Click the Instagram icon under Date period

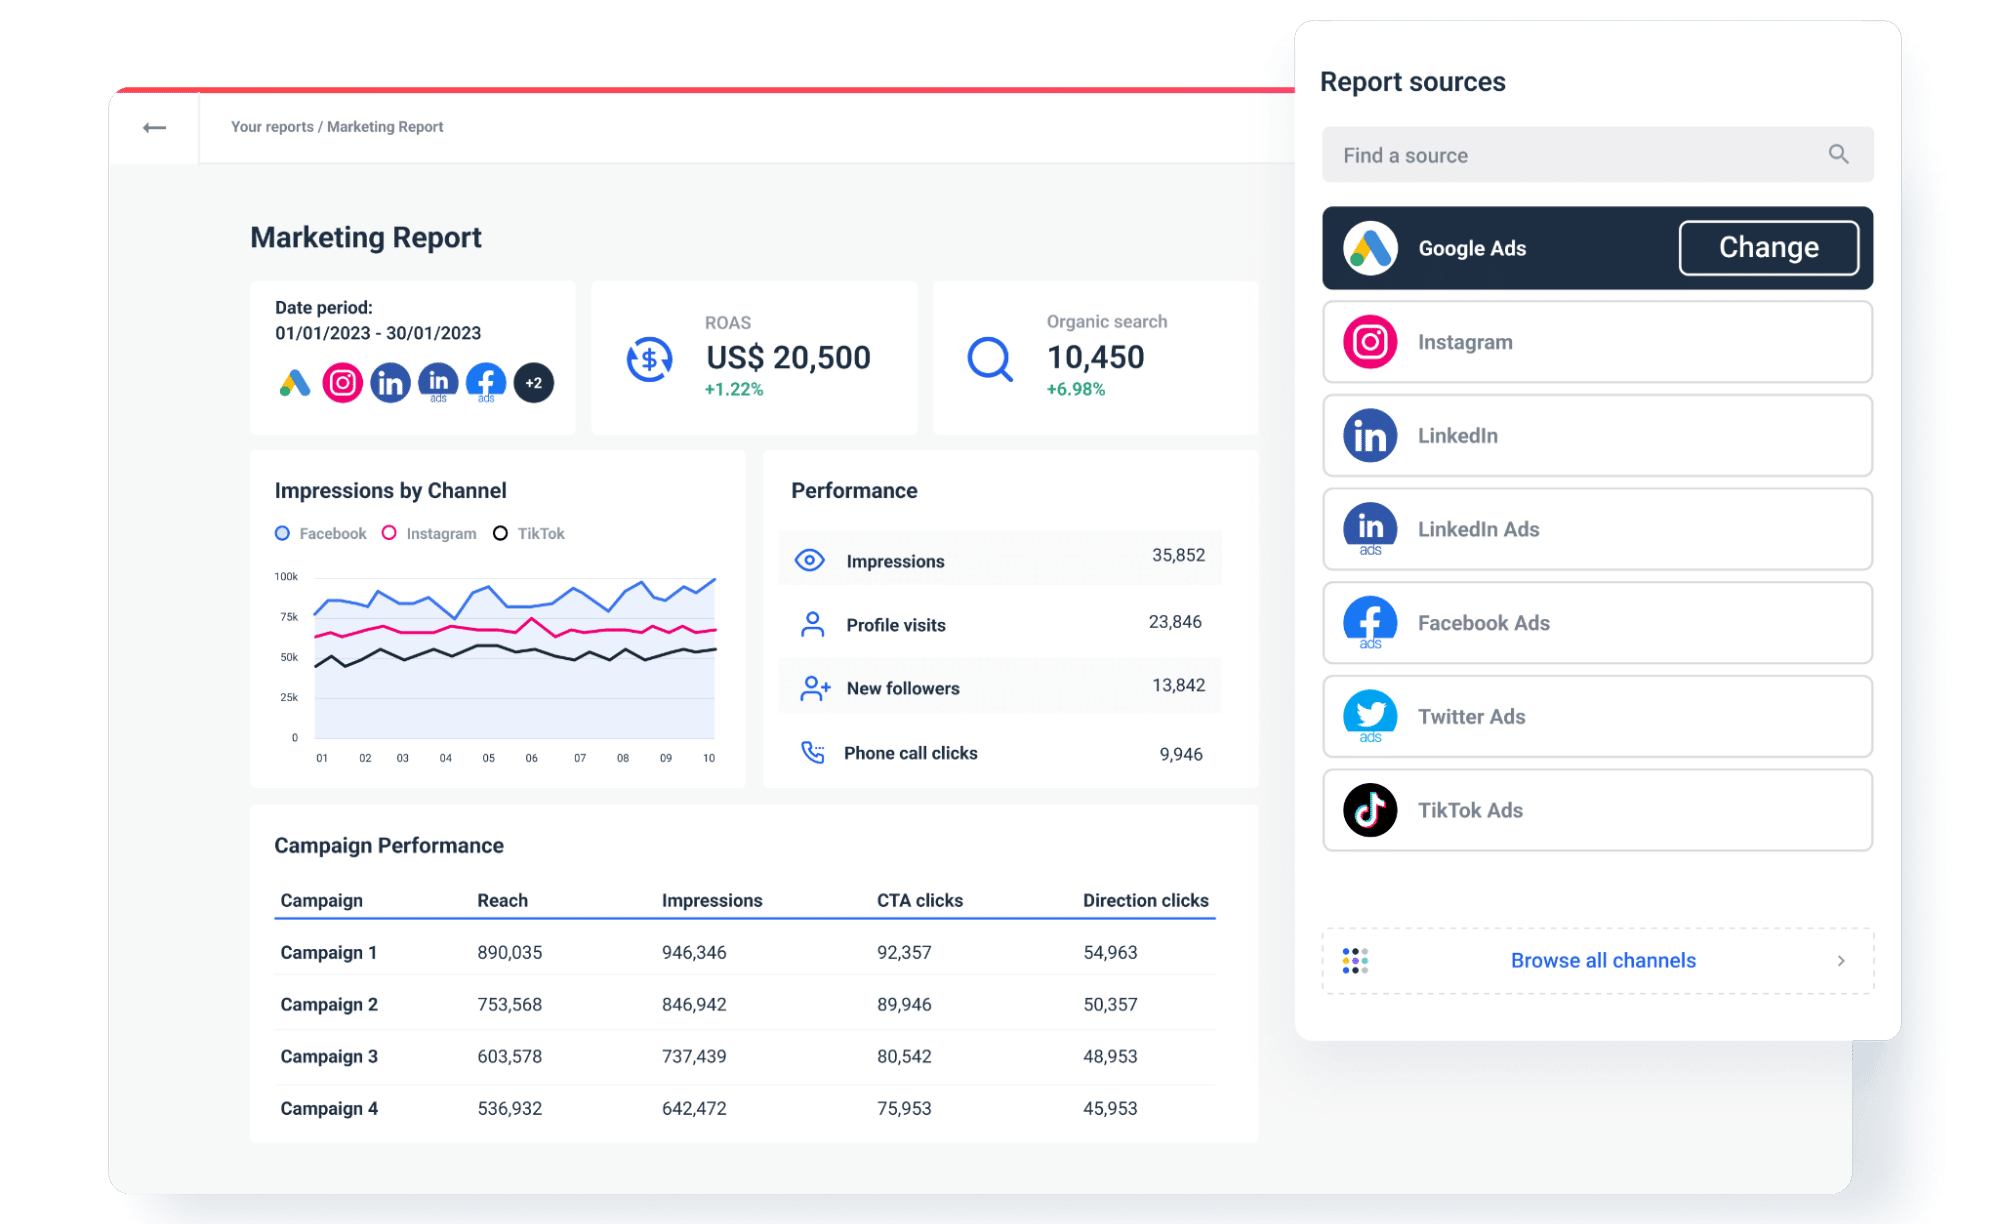(342, 383)
